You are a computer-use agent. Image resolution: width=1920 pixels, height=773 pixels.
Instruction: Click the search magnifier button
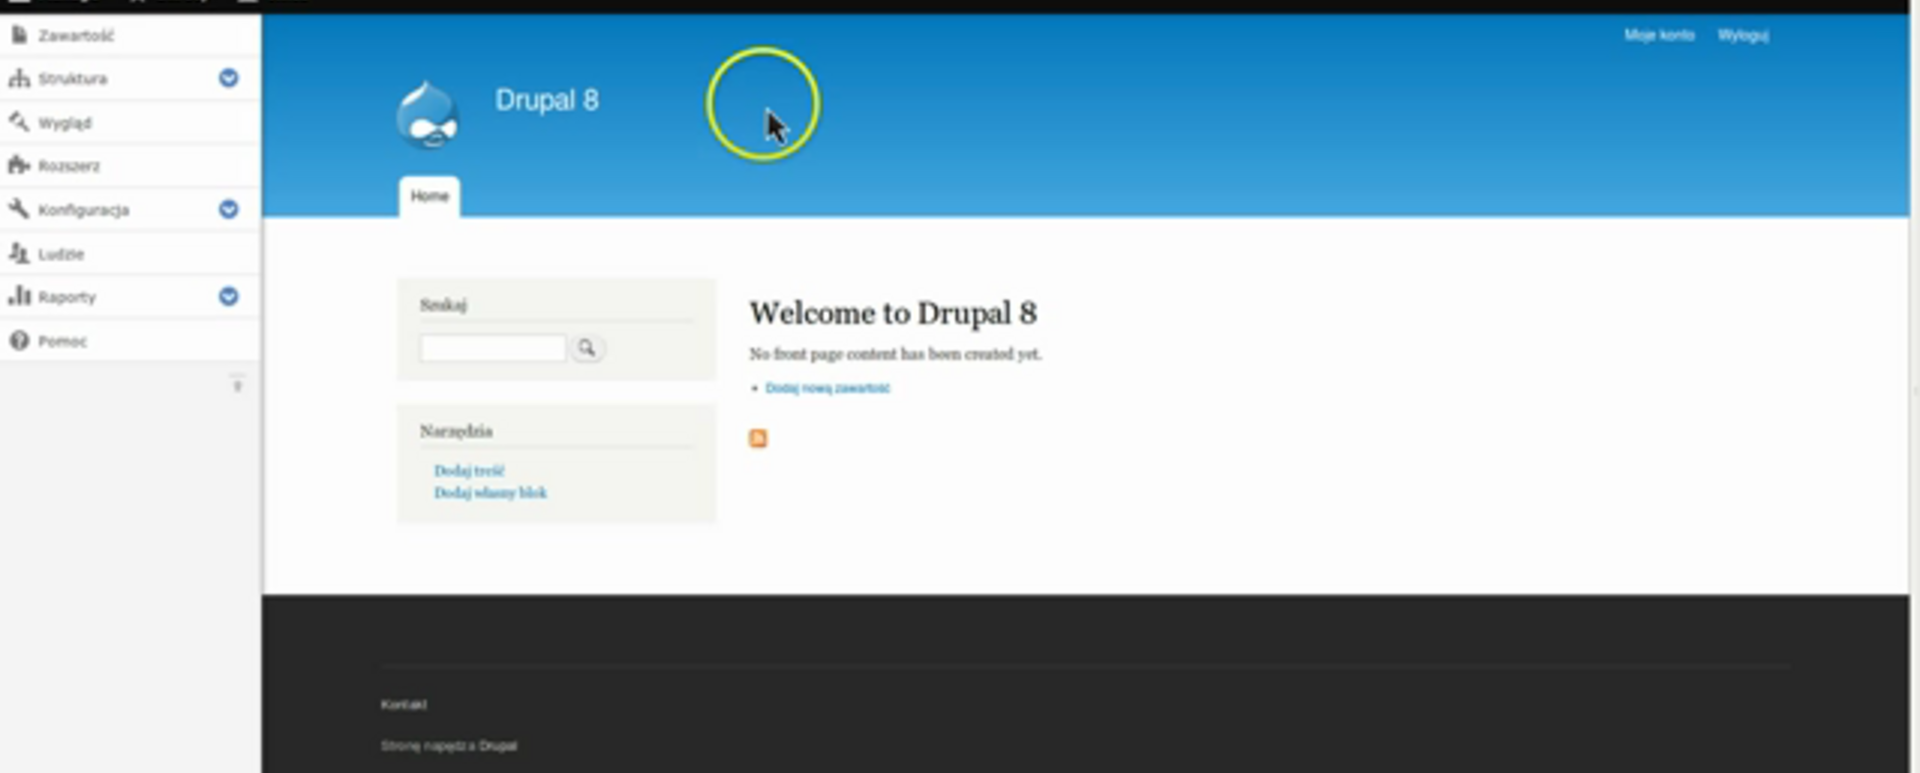[x=587, y=348]
